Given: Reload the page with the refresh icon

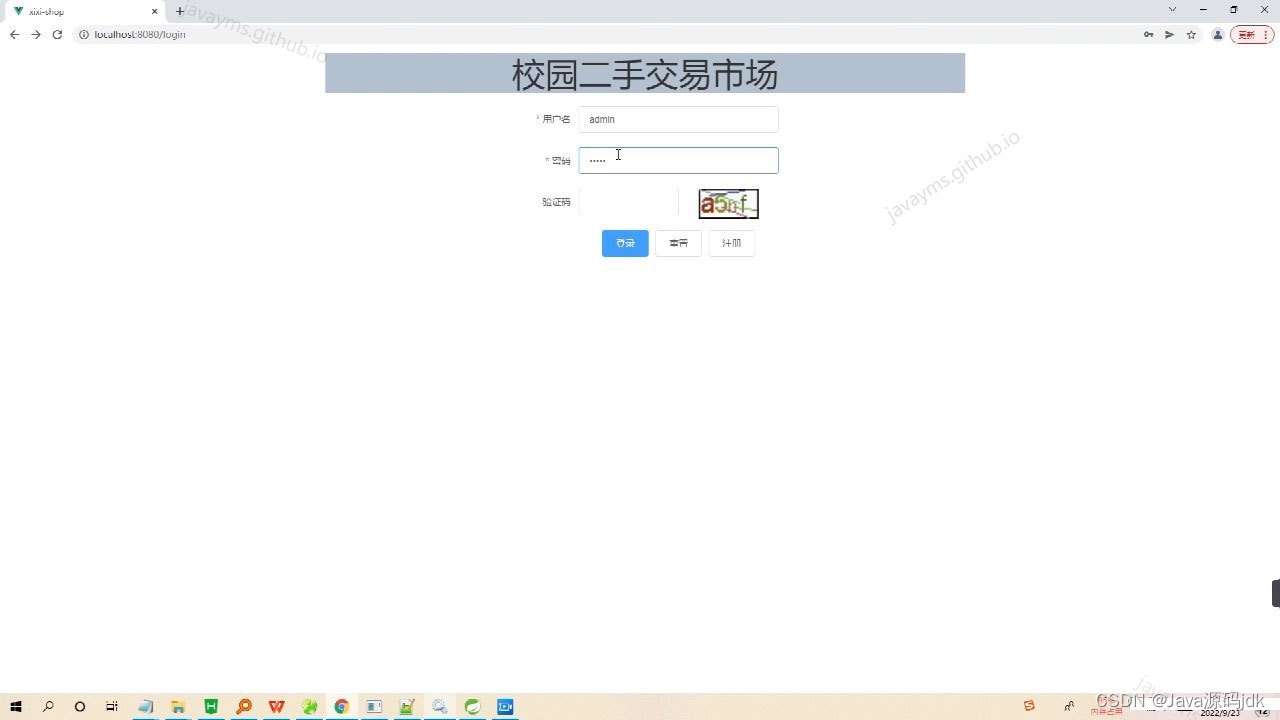Looking at the screenshot, I should click(x=58, y=34).
